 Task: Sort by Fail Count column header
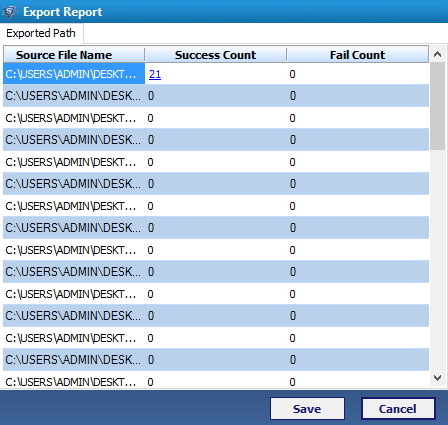[x=358, y=55]
